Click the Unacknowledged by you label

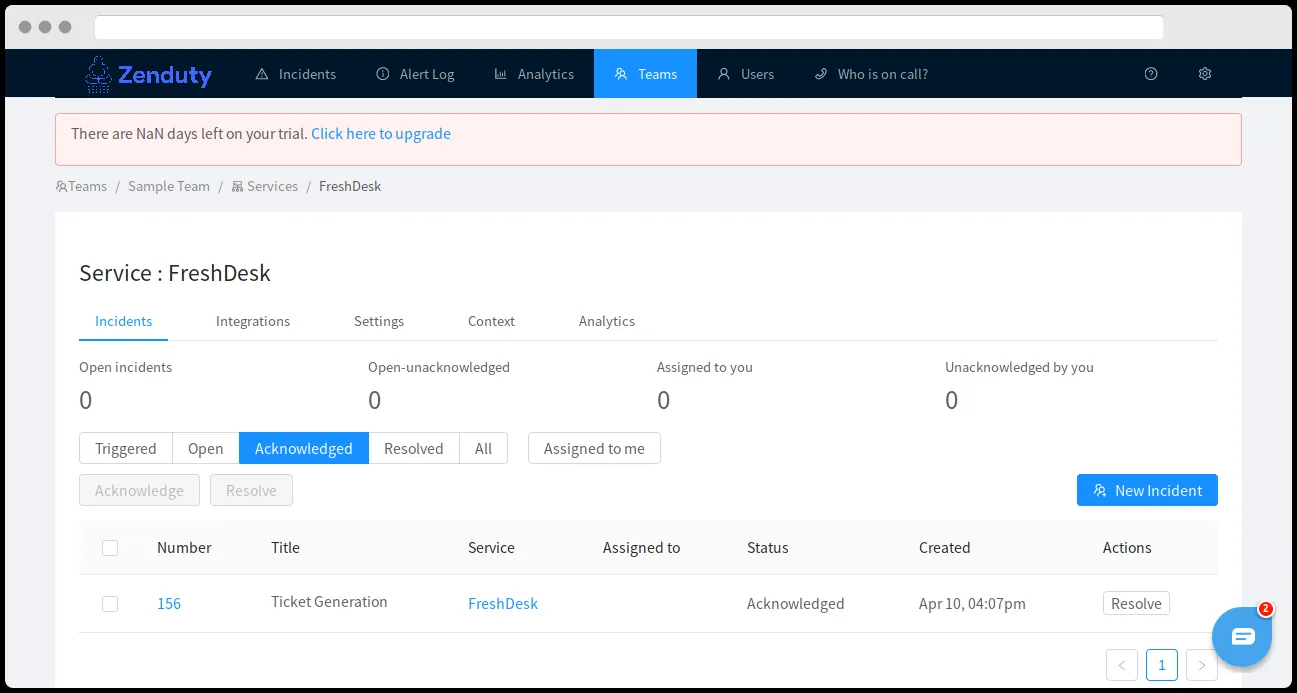point(1019,368)
